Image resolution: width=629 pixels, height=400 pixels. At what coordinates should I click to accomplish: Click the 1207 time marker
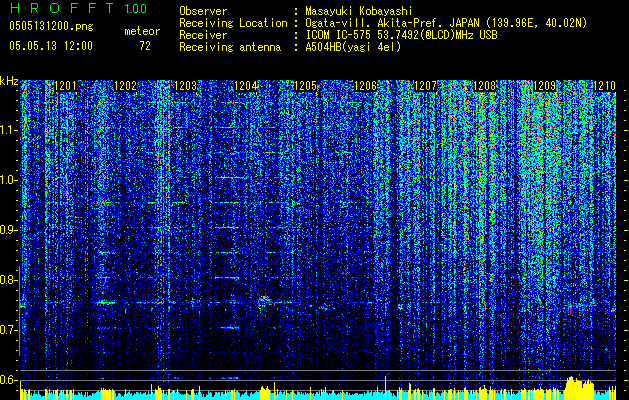pos(425,86)
